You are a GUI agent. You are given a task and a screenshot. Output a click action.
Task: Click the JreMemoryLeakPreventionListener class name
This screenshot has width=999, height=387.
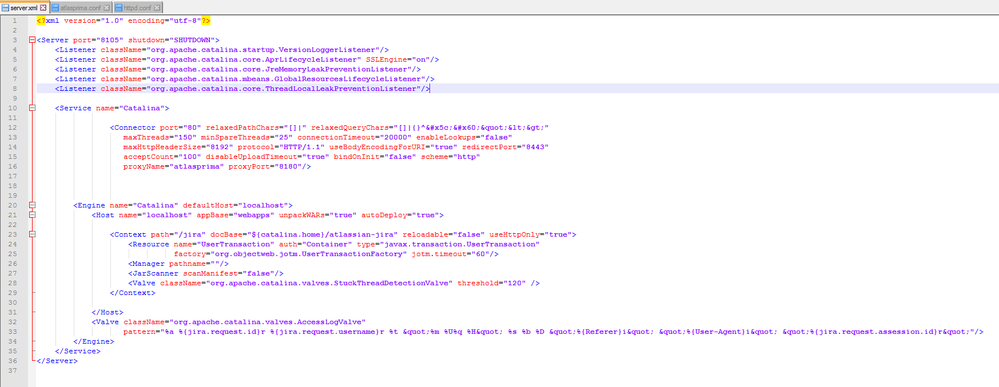click(280, 69)
